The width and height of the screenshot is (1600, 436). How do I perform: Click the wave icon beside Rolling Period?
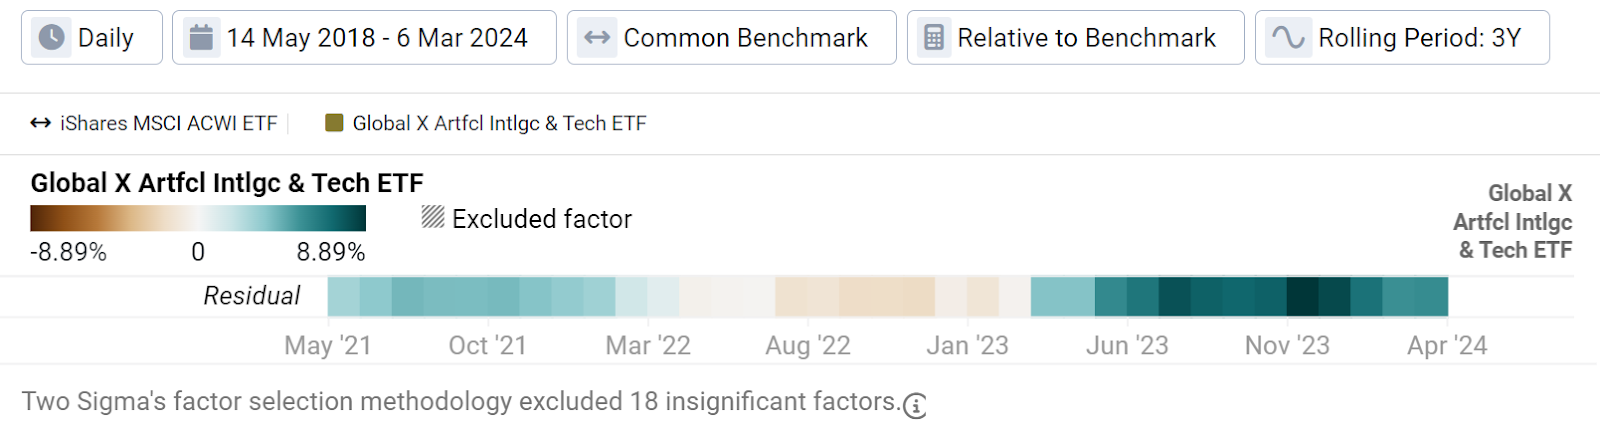pos(1288,38)
